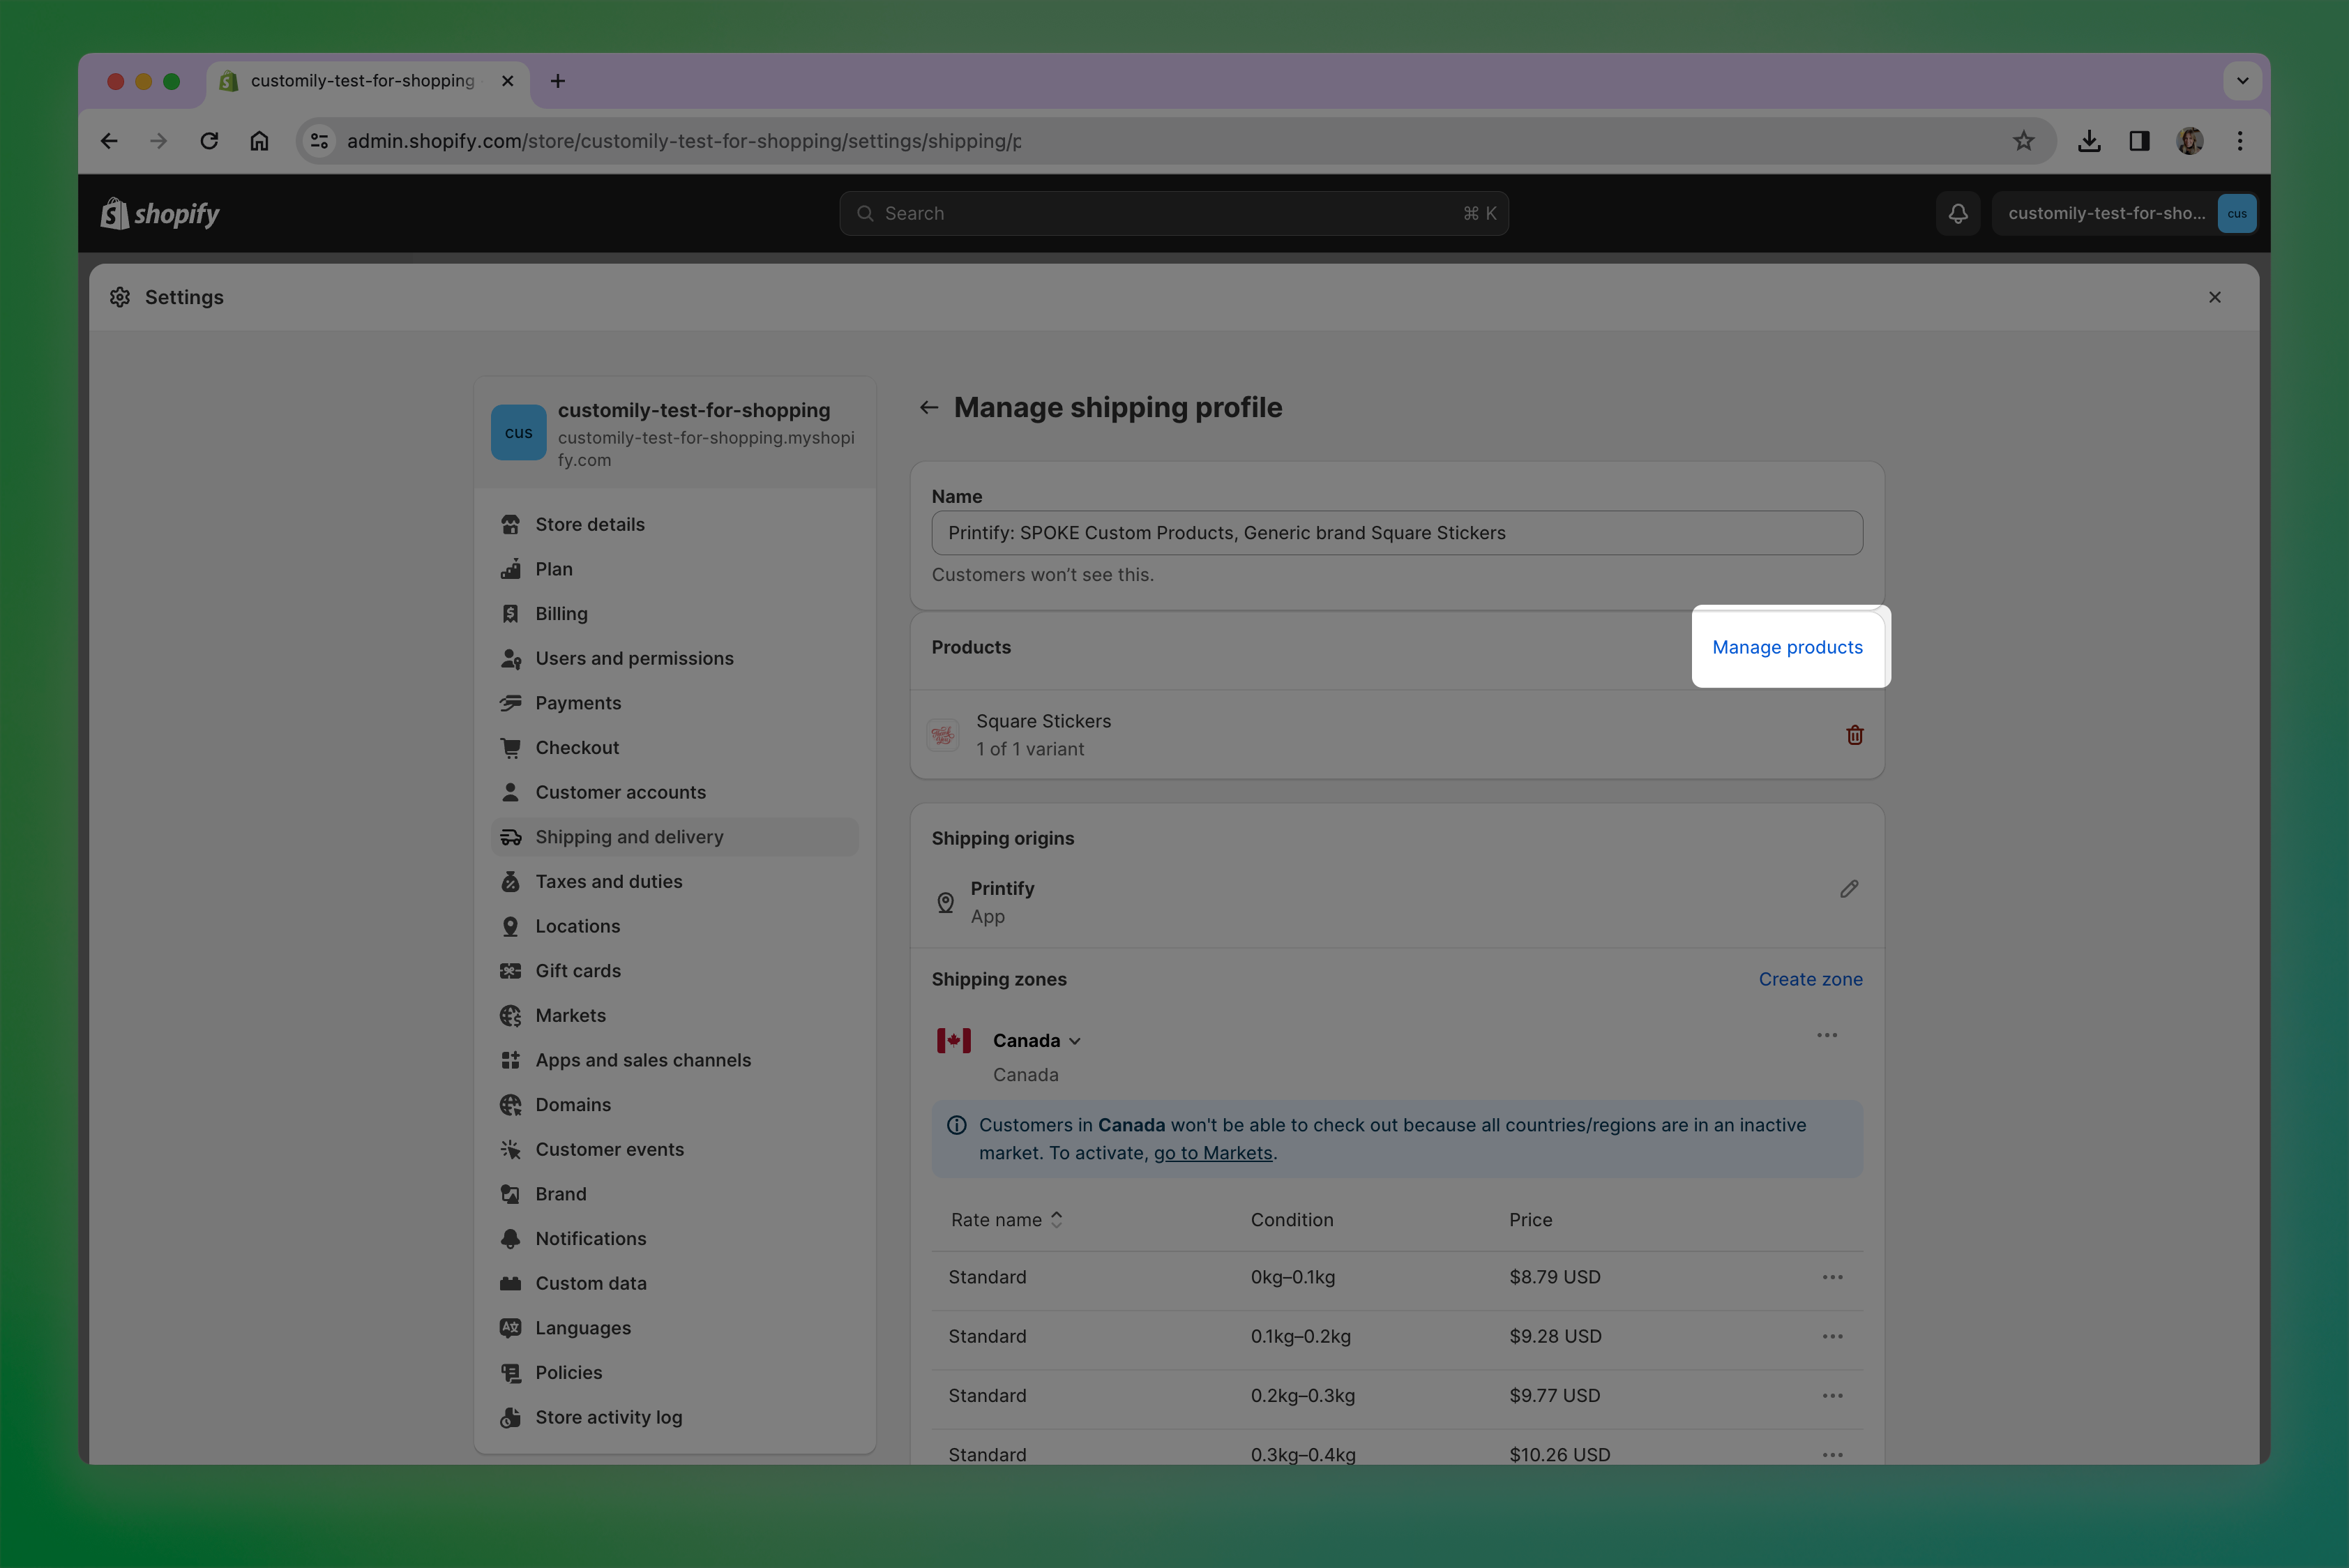Click Square Stickers product thumbnail
Screen dimensions: 2349x1568
click(943, 735)
